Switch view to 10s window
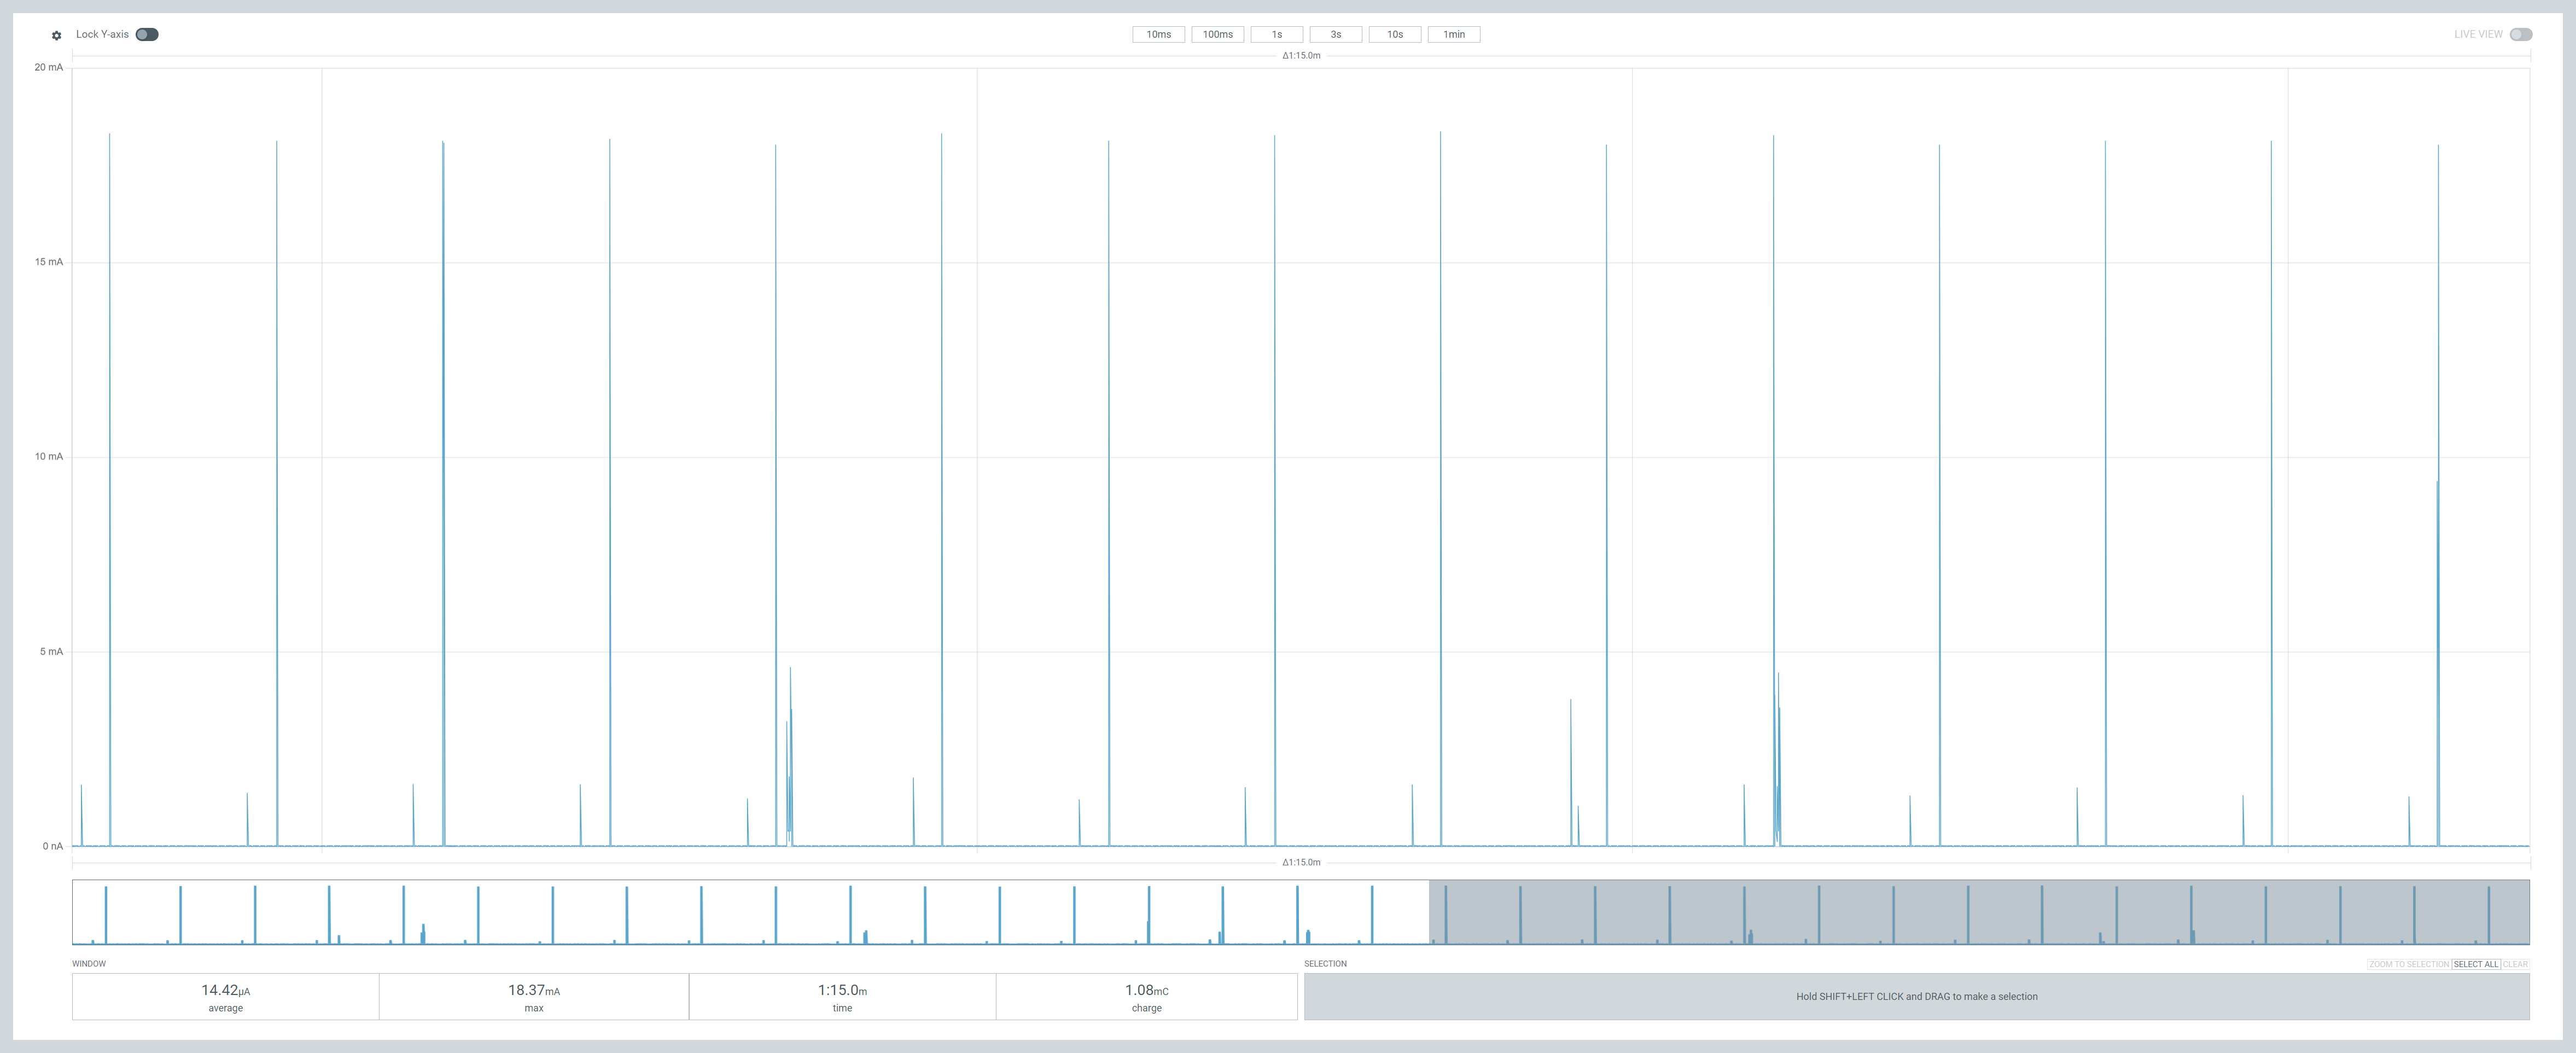 click(x=1394, y=34)
